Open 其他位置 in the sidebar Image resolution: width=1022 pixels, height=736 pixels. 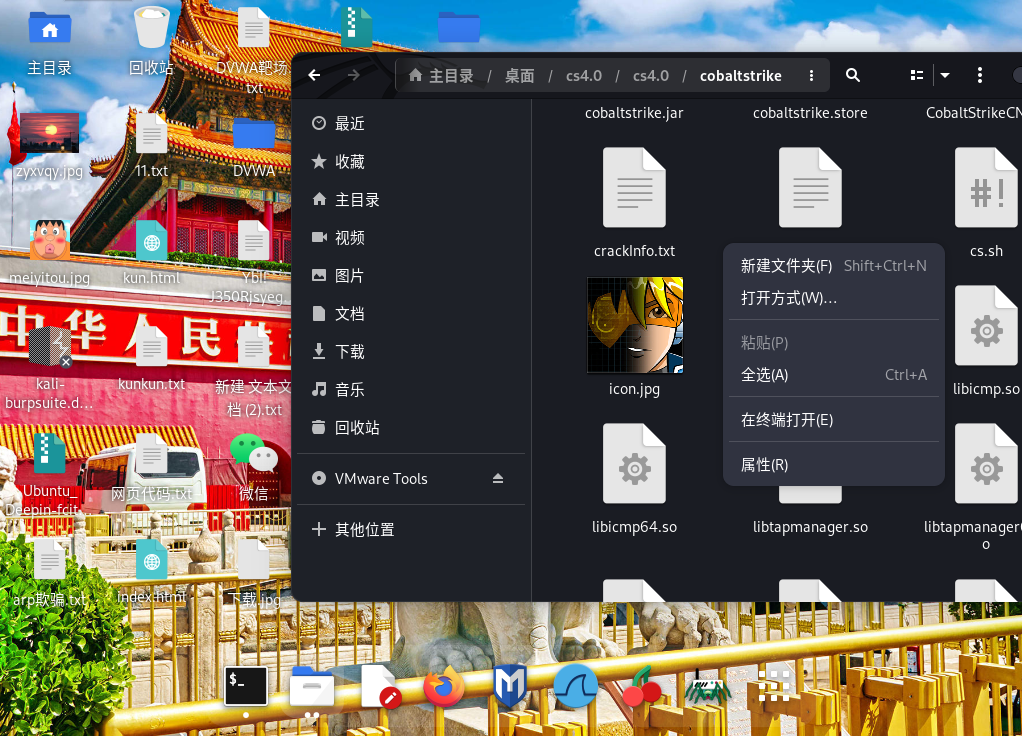[x=411, y=529]
